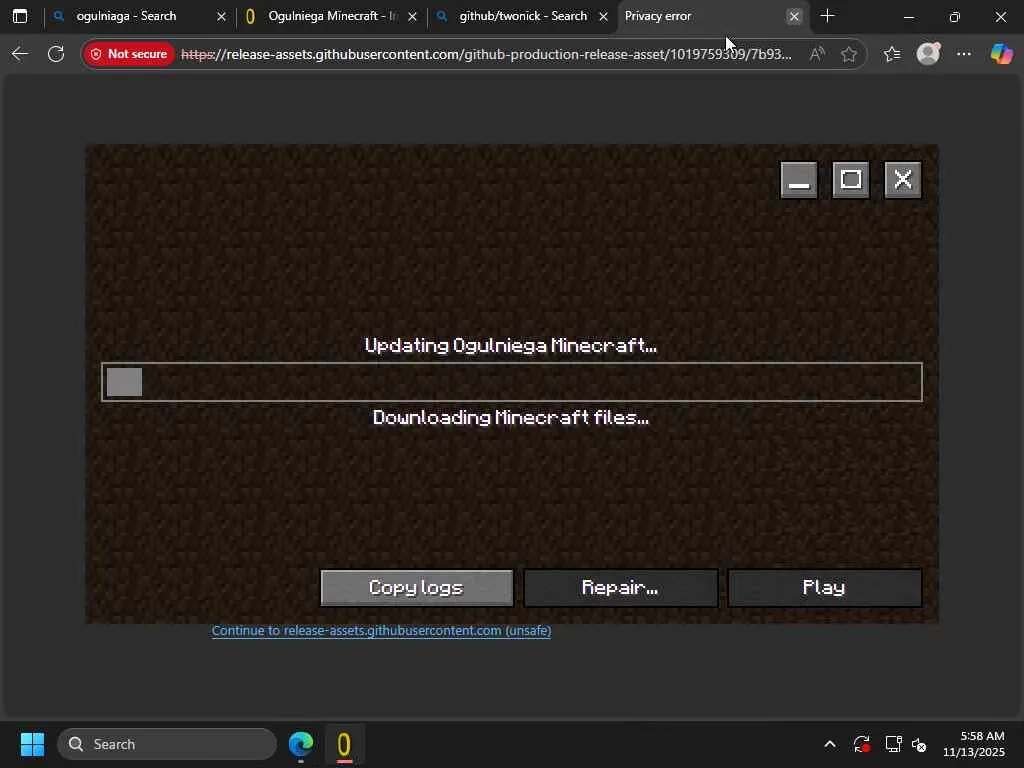Maximize the Ogulniega launcher window
This screenshot has height=768, width=1024.
851,180
